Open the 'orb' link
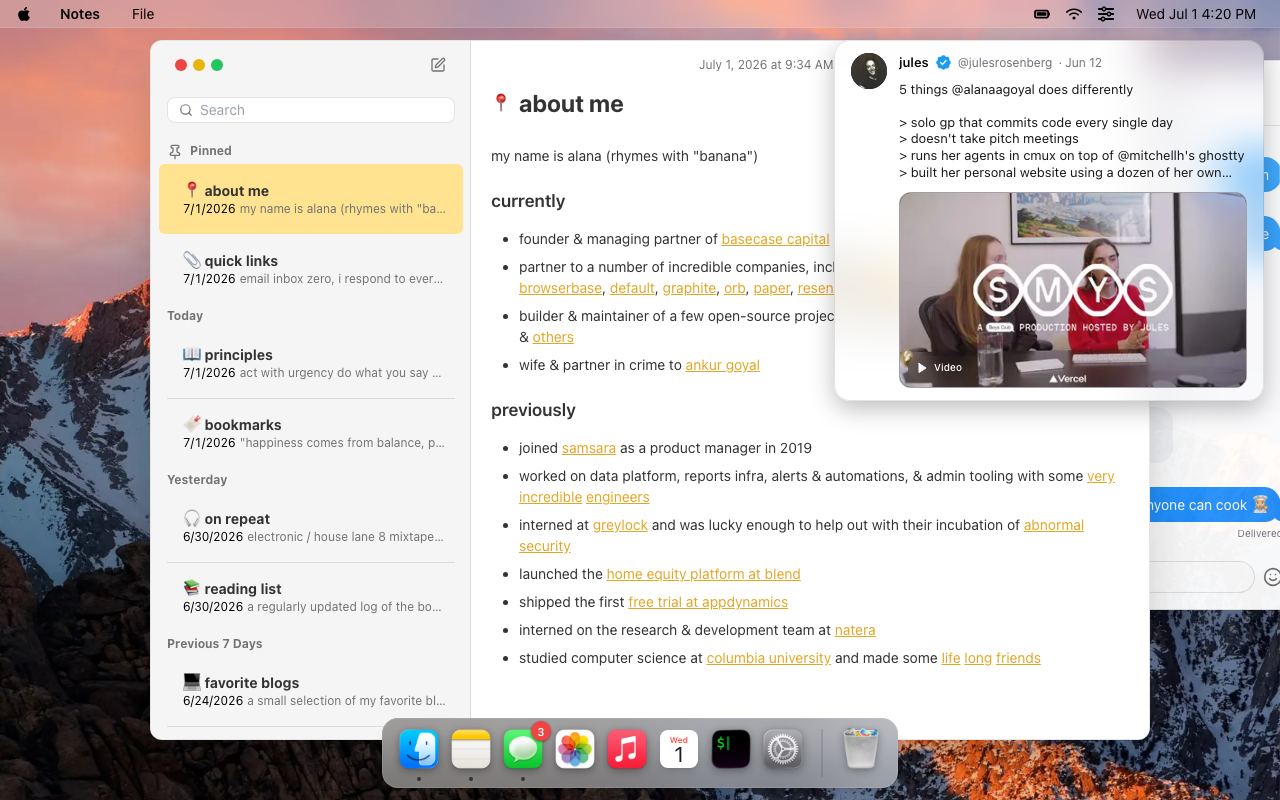Viewport: 1280px width, 800px height. (x=735, y=288)
